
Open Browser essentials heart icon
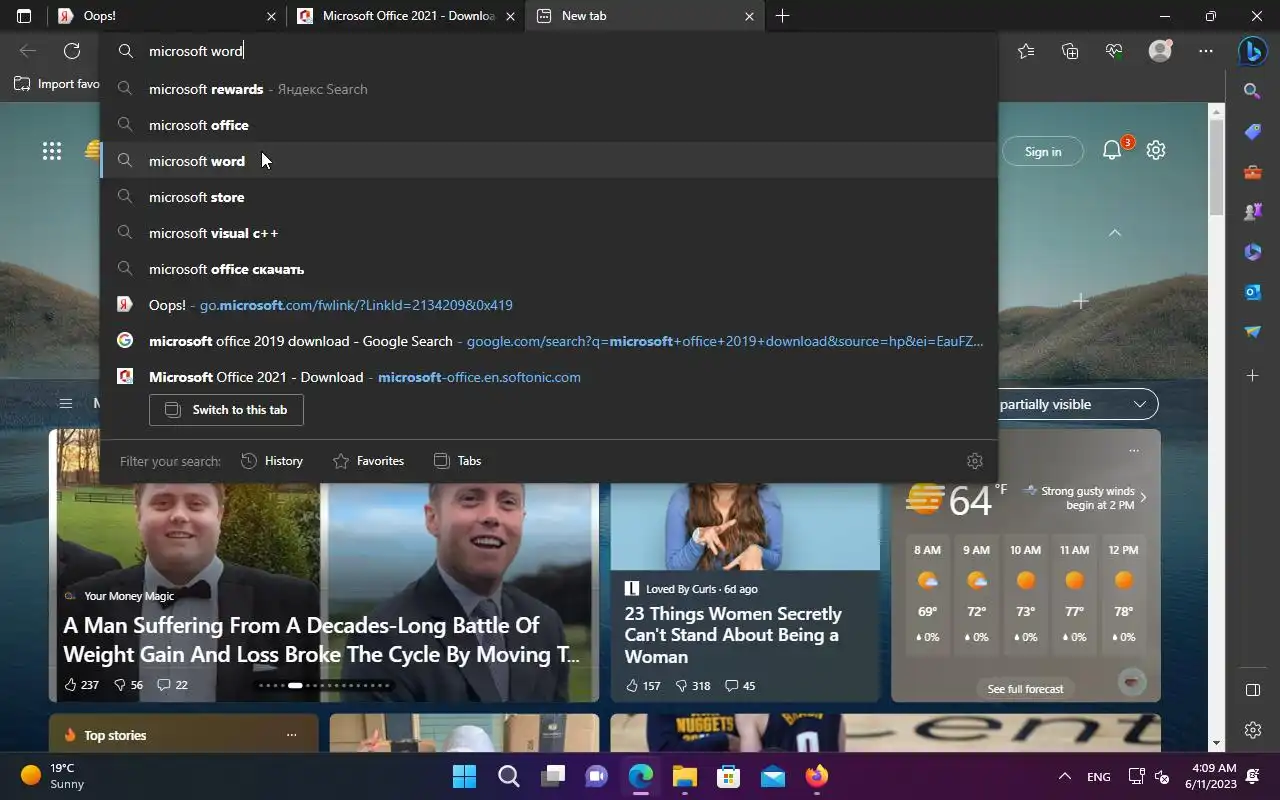pyautogui.click(x=1114, y=51)
